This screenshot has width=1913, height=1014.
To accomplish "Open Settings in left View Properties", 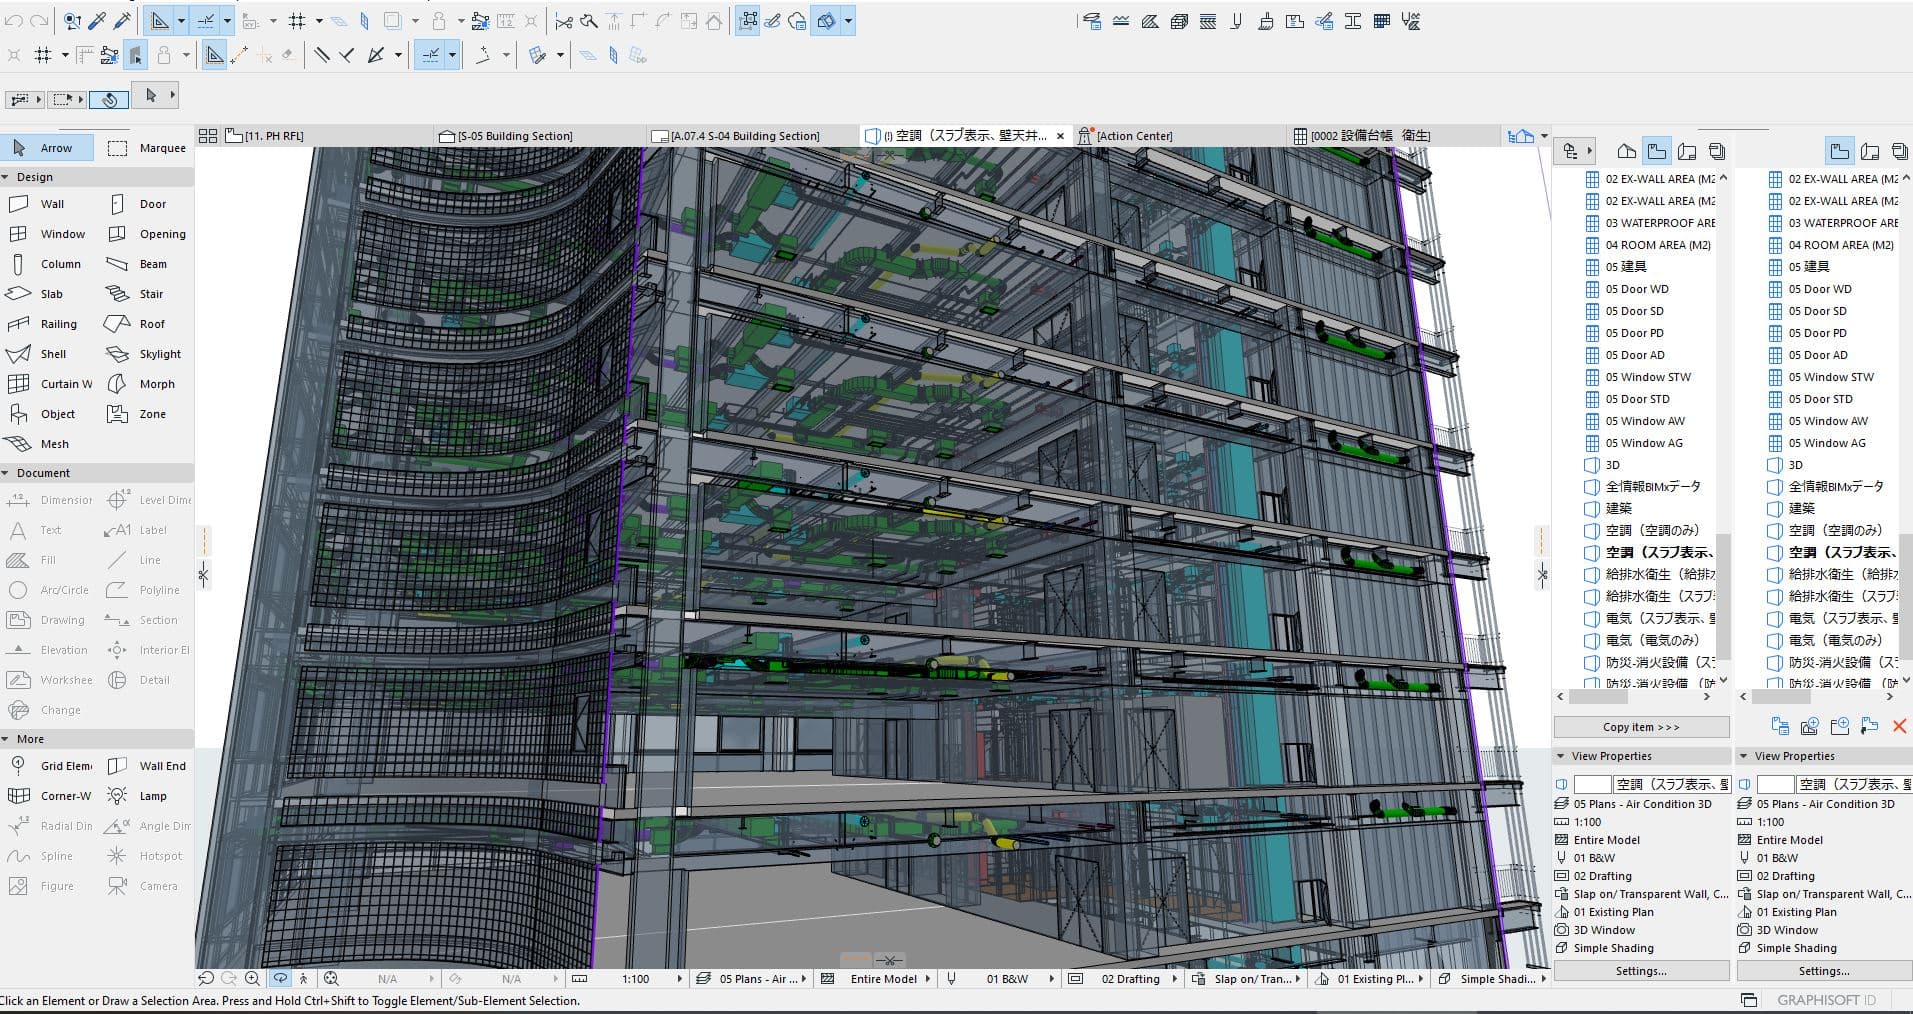I will point(1641,971).
